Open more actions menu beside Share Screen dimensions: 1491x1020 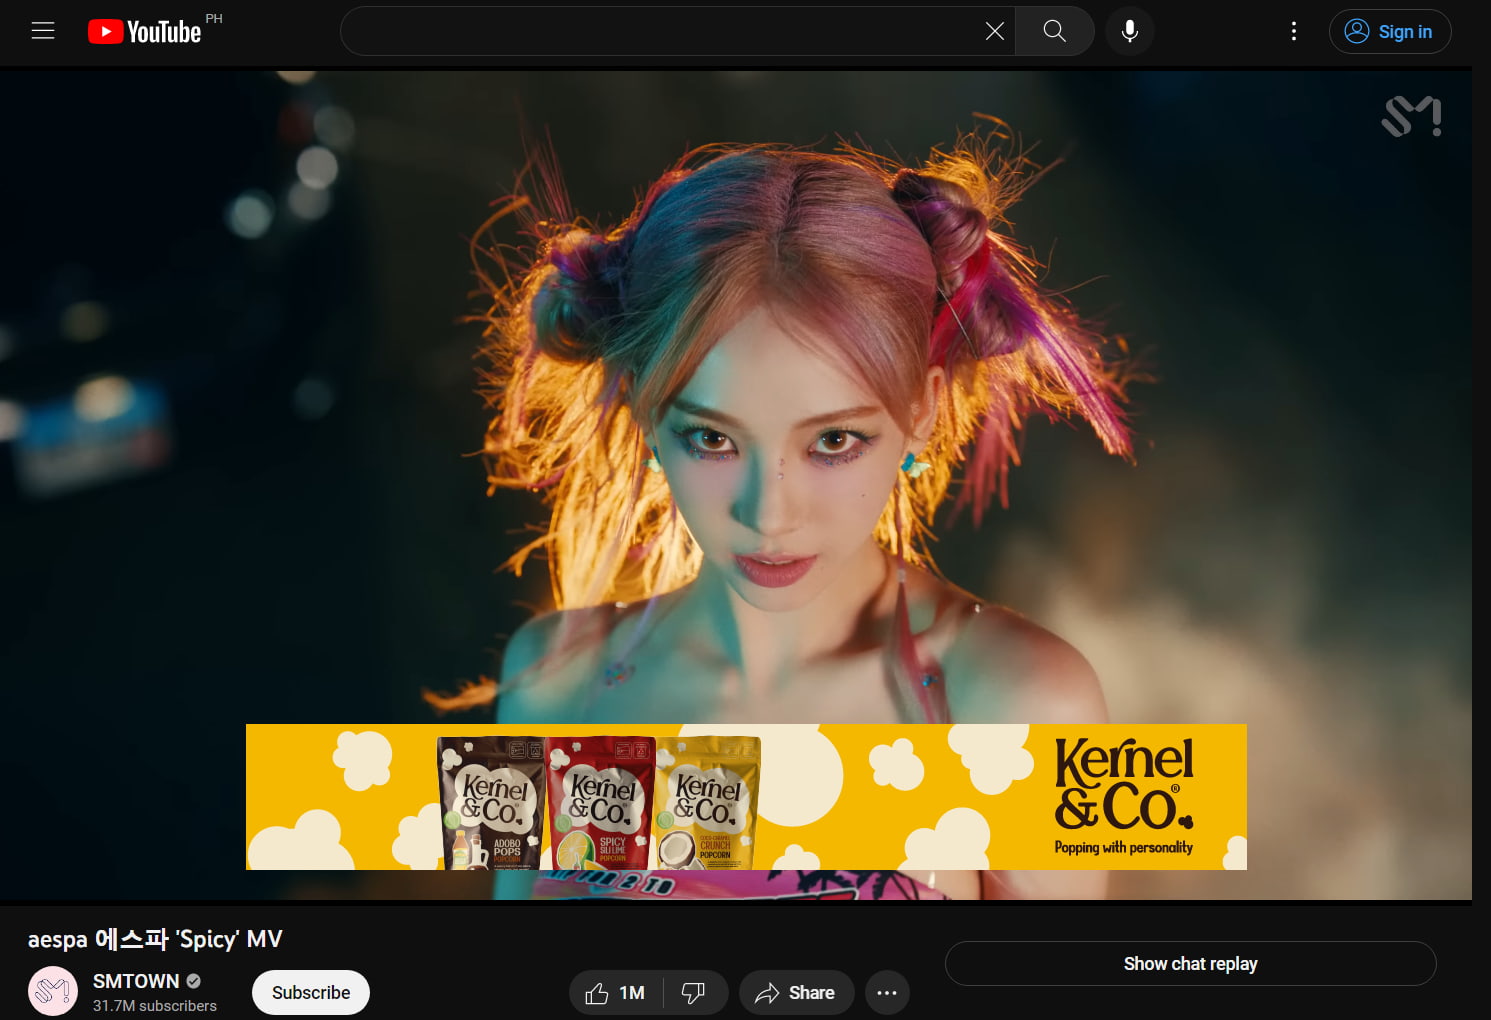[887, 993]
